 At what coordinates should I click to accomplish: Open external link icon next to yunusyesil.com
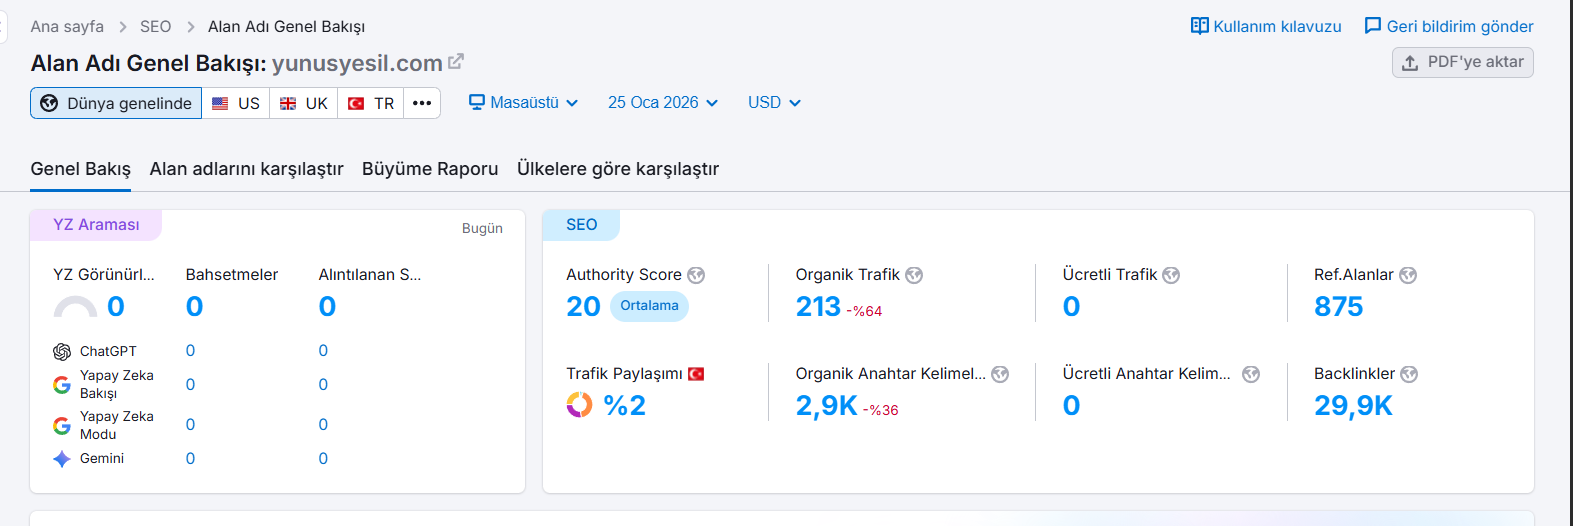point(456,62)
